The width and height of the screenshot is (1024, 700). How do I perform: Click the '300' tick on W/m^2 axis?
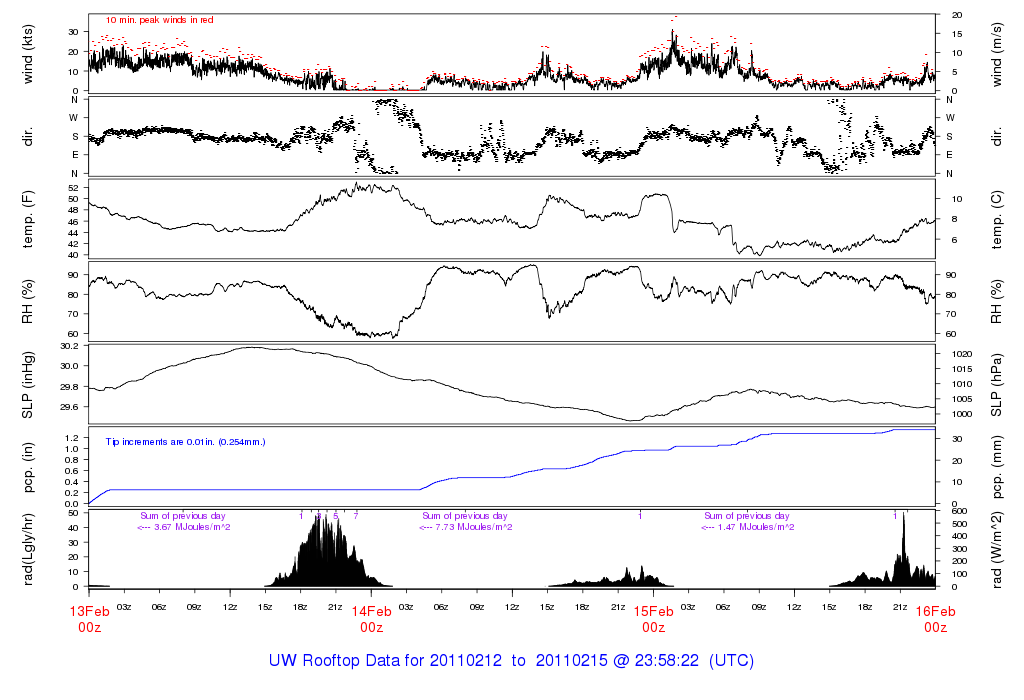coord(959,549)
